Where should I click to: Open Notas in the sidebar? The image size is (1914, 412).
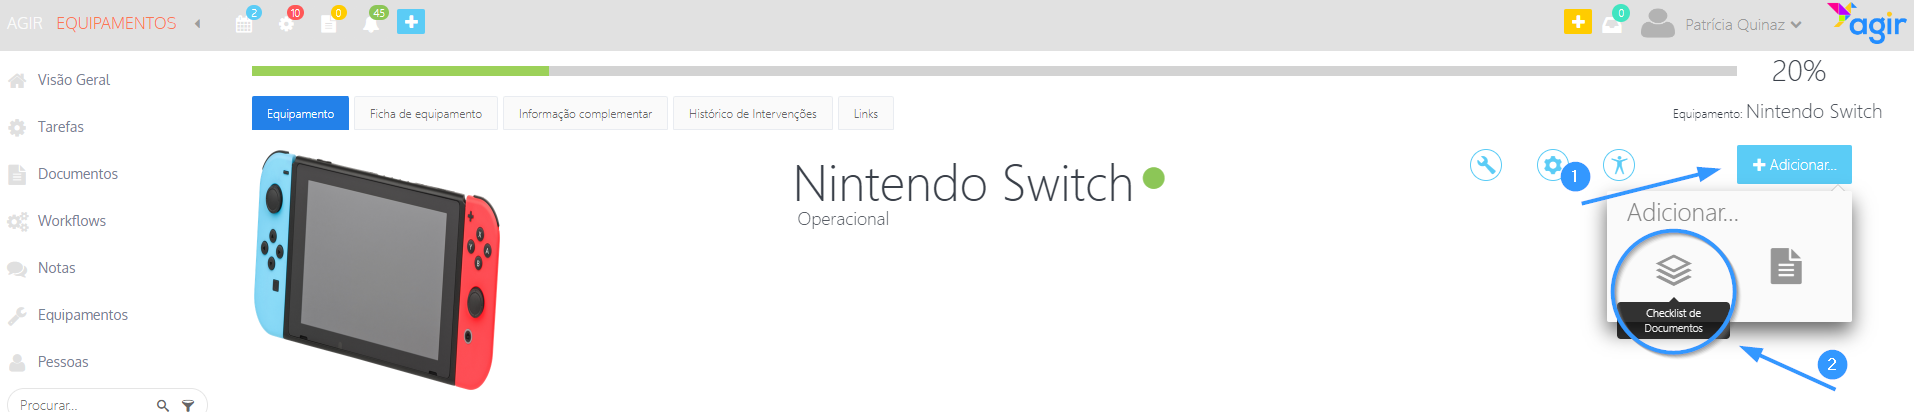(57, 268)
